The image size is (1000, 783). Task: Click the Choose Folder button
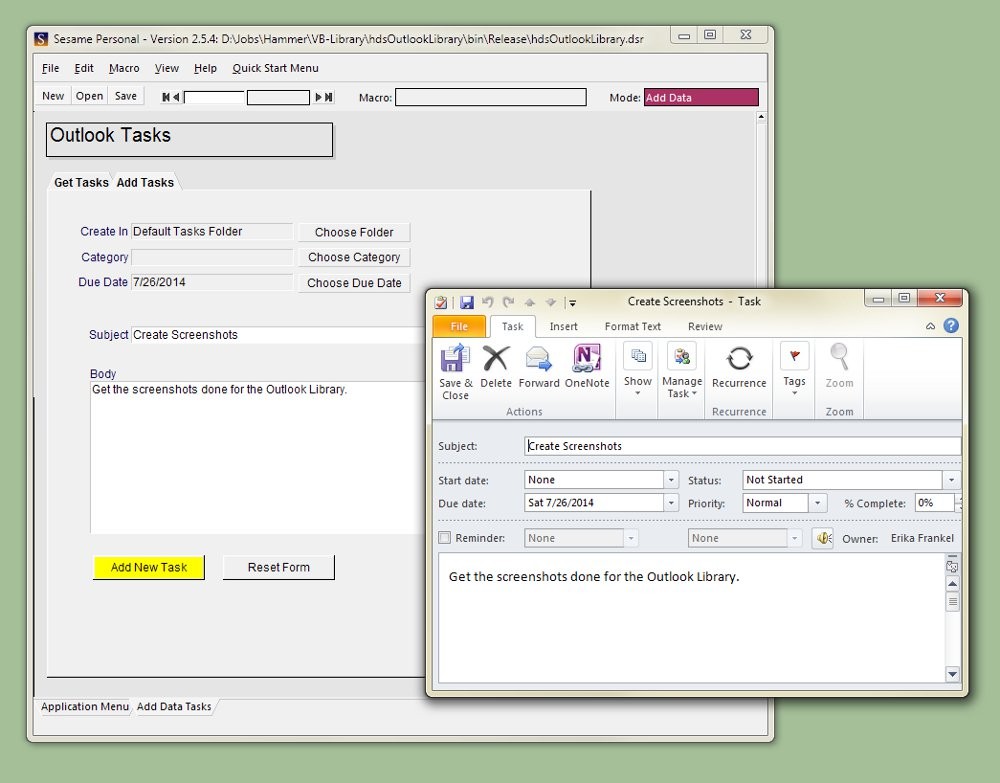[x=354, y=232]
